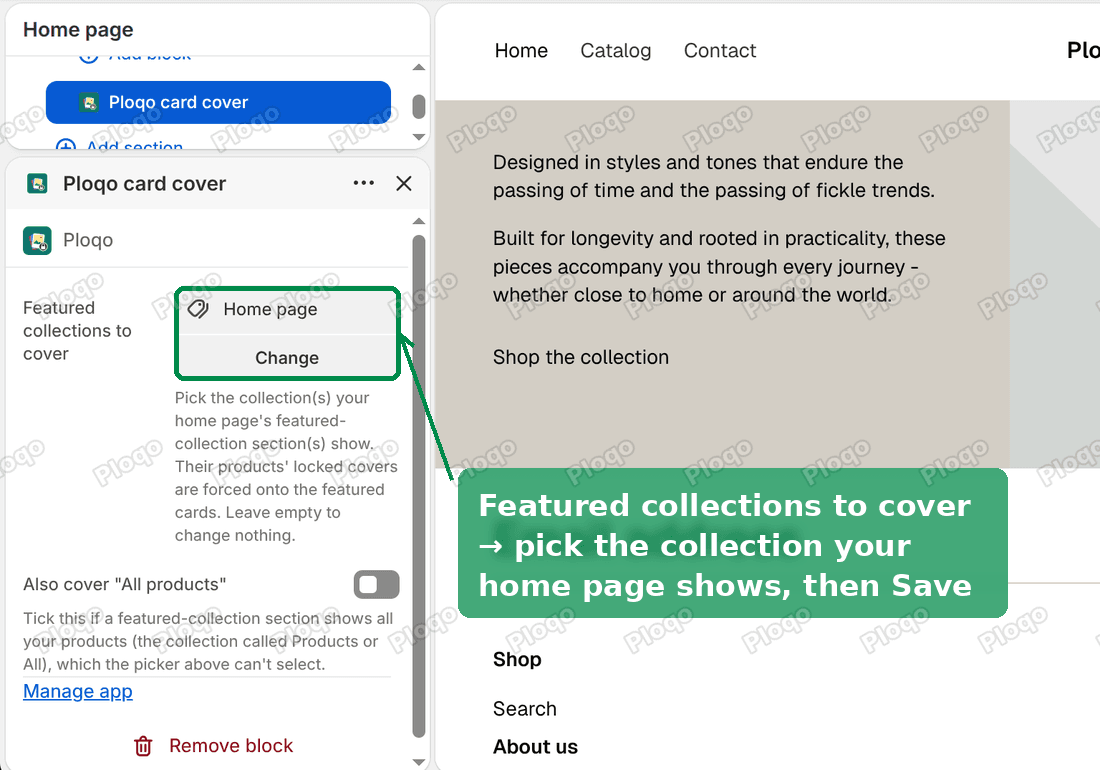Screen dimensions: 1100x770
Task: Click Remove block
Action: coord(213,745)
